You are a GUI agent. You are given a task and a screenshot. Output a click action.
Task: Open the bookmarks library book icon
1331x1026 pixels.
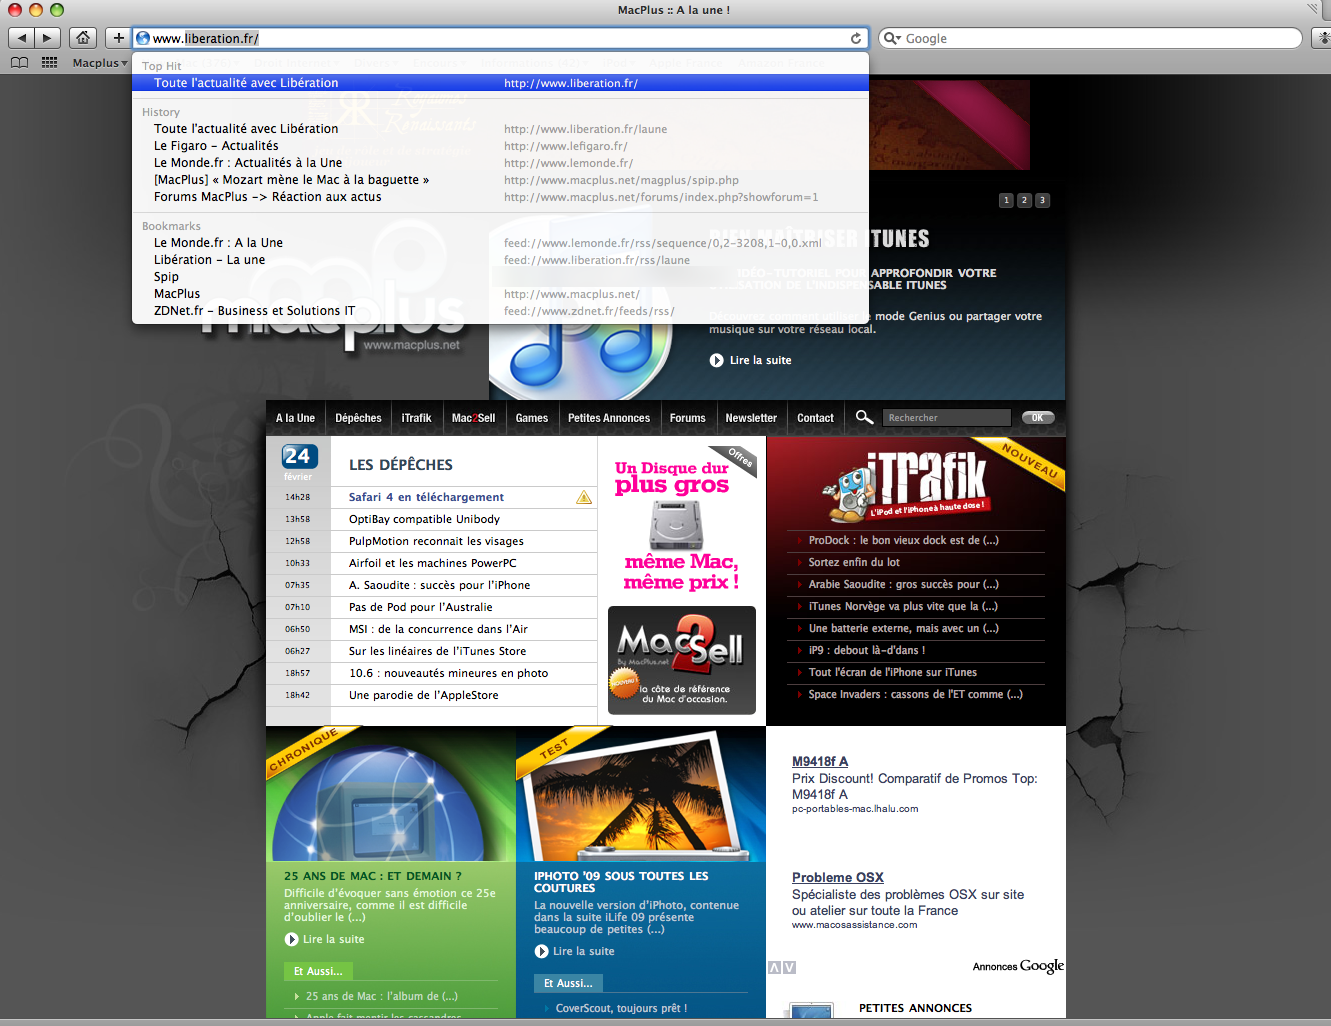[x=19, y=62]
